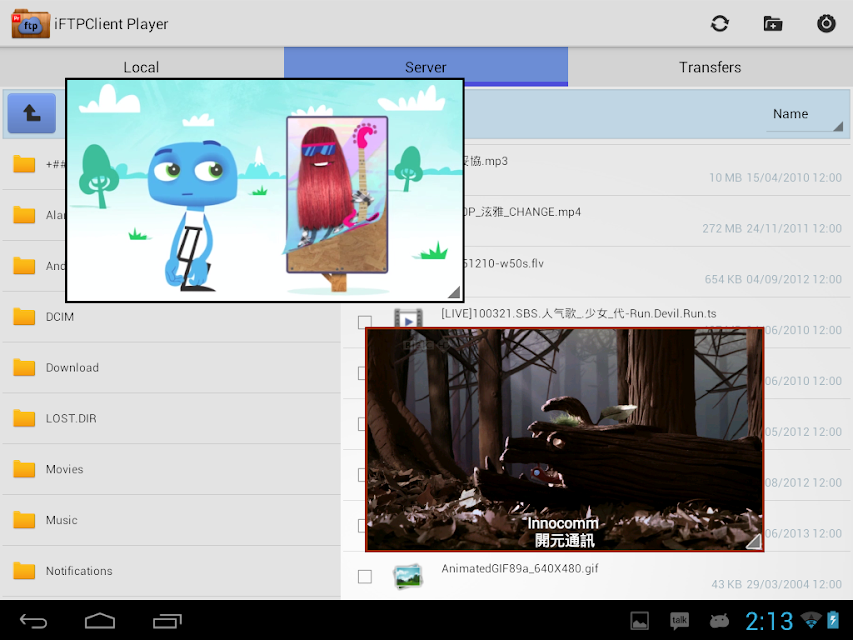
Task: Tap the Android Back navigation button
Action: (x=34, y=621)
